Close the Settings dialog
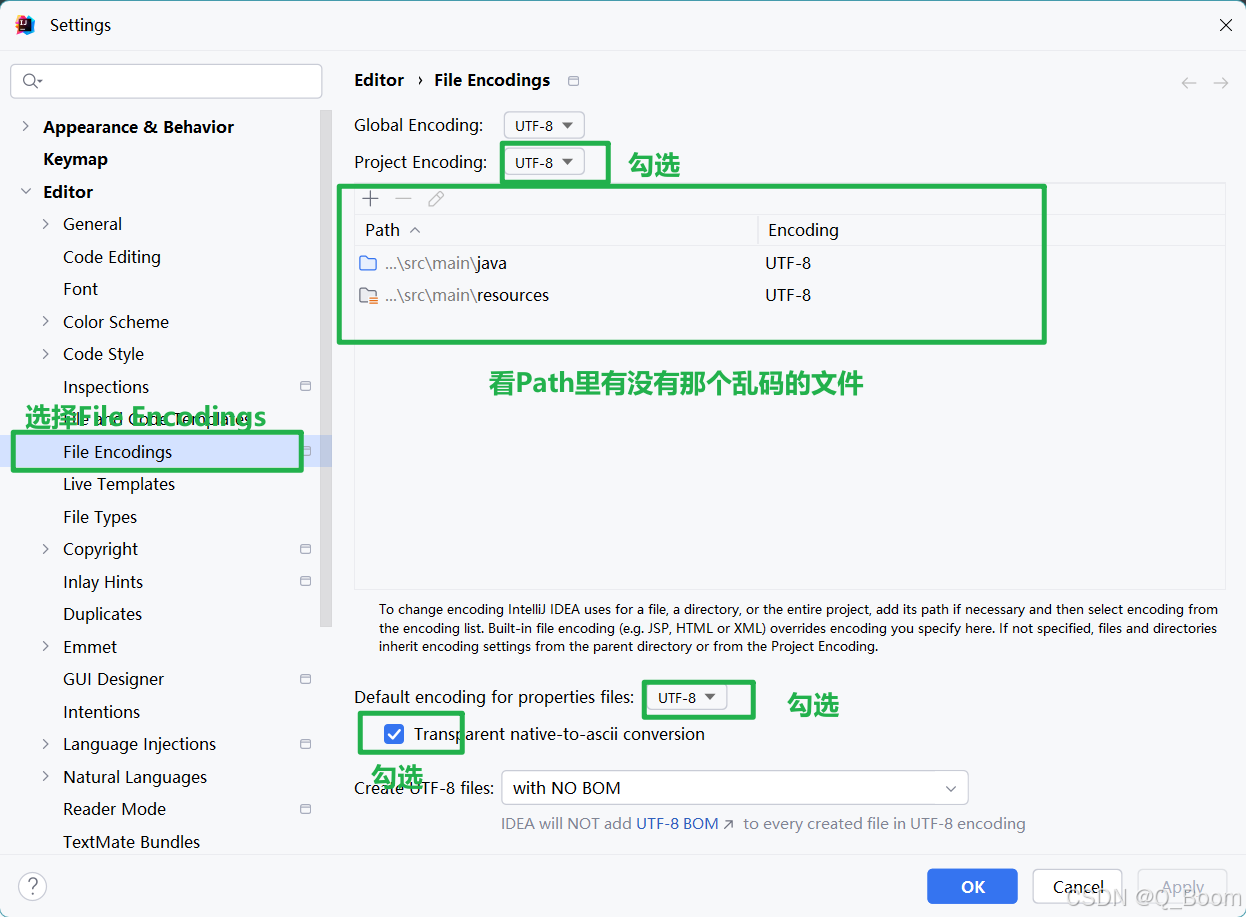Viewport: 1246px width, 917px height. [x=1225, y=25]
